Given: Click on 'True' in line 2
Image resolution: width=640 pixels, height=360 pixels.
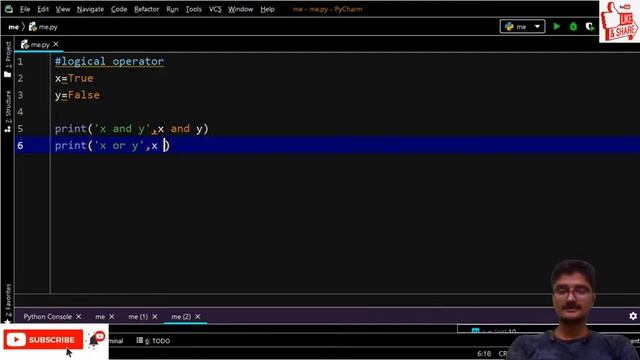Looking at the screenshot, I should (x=80, y=78).
